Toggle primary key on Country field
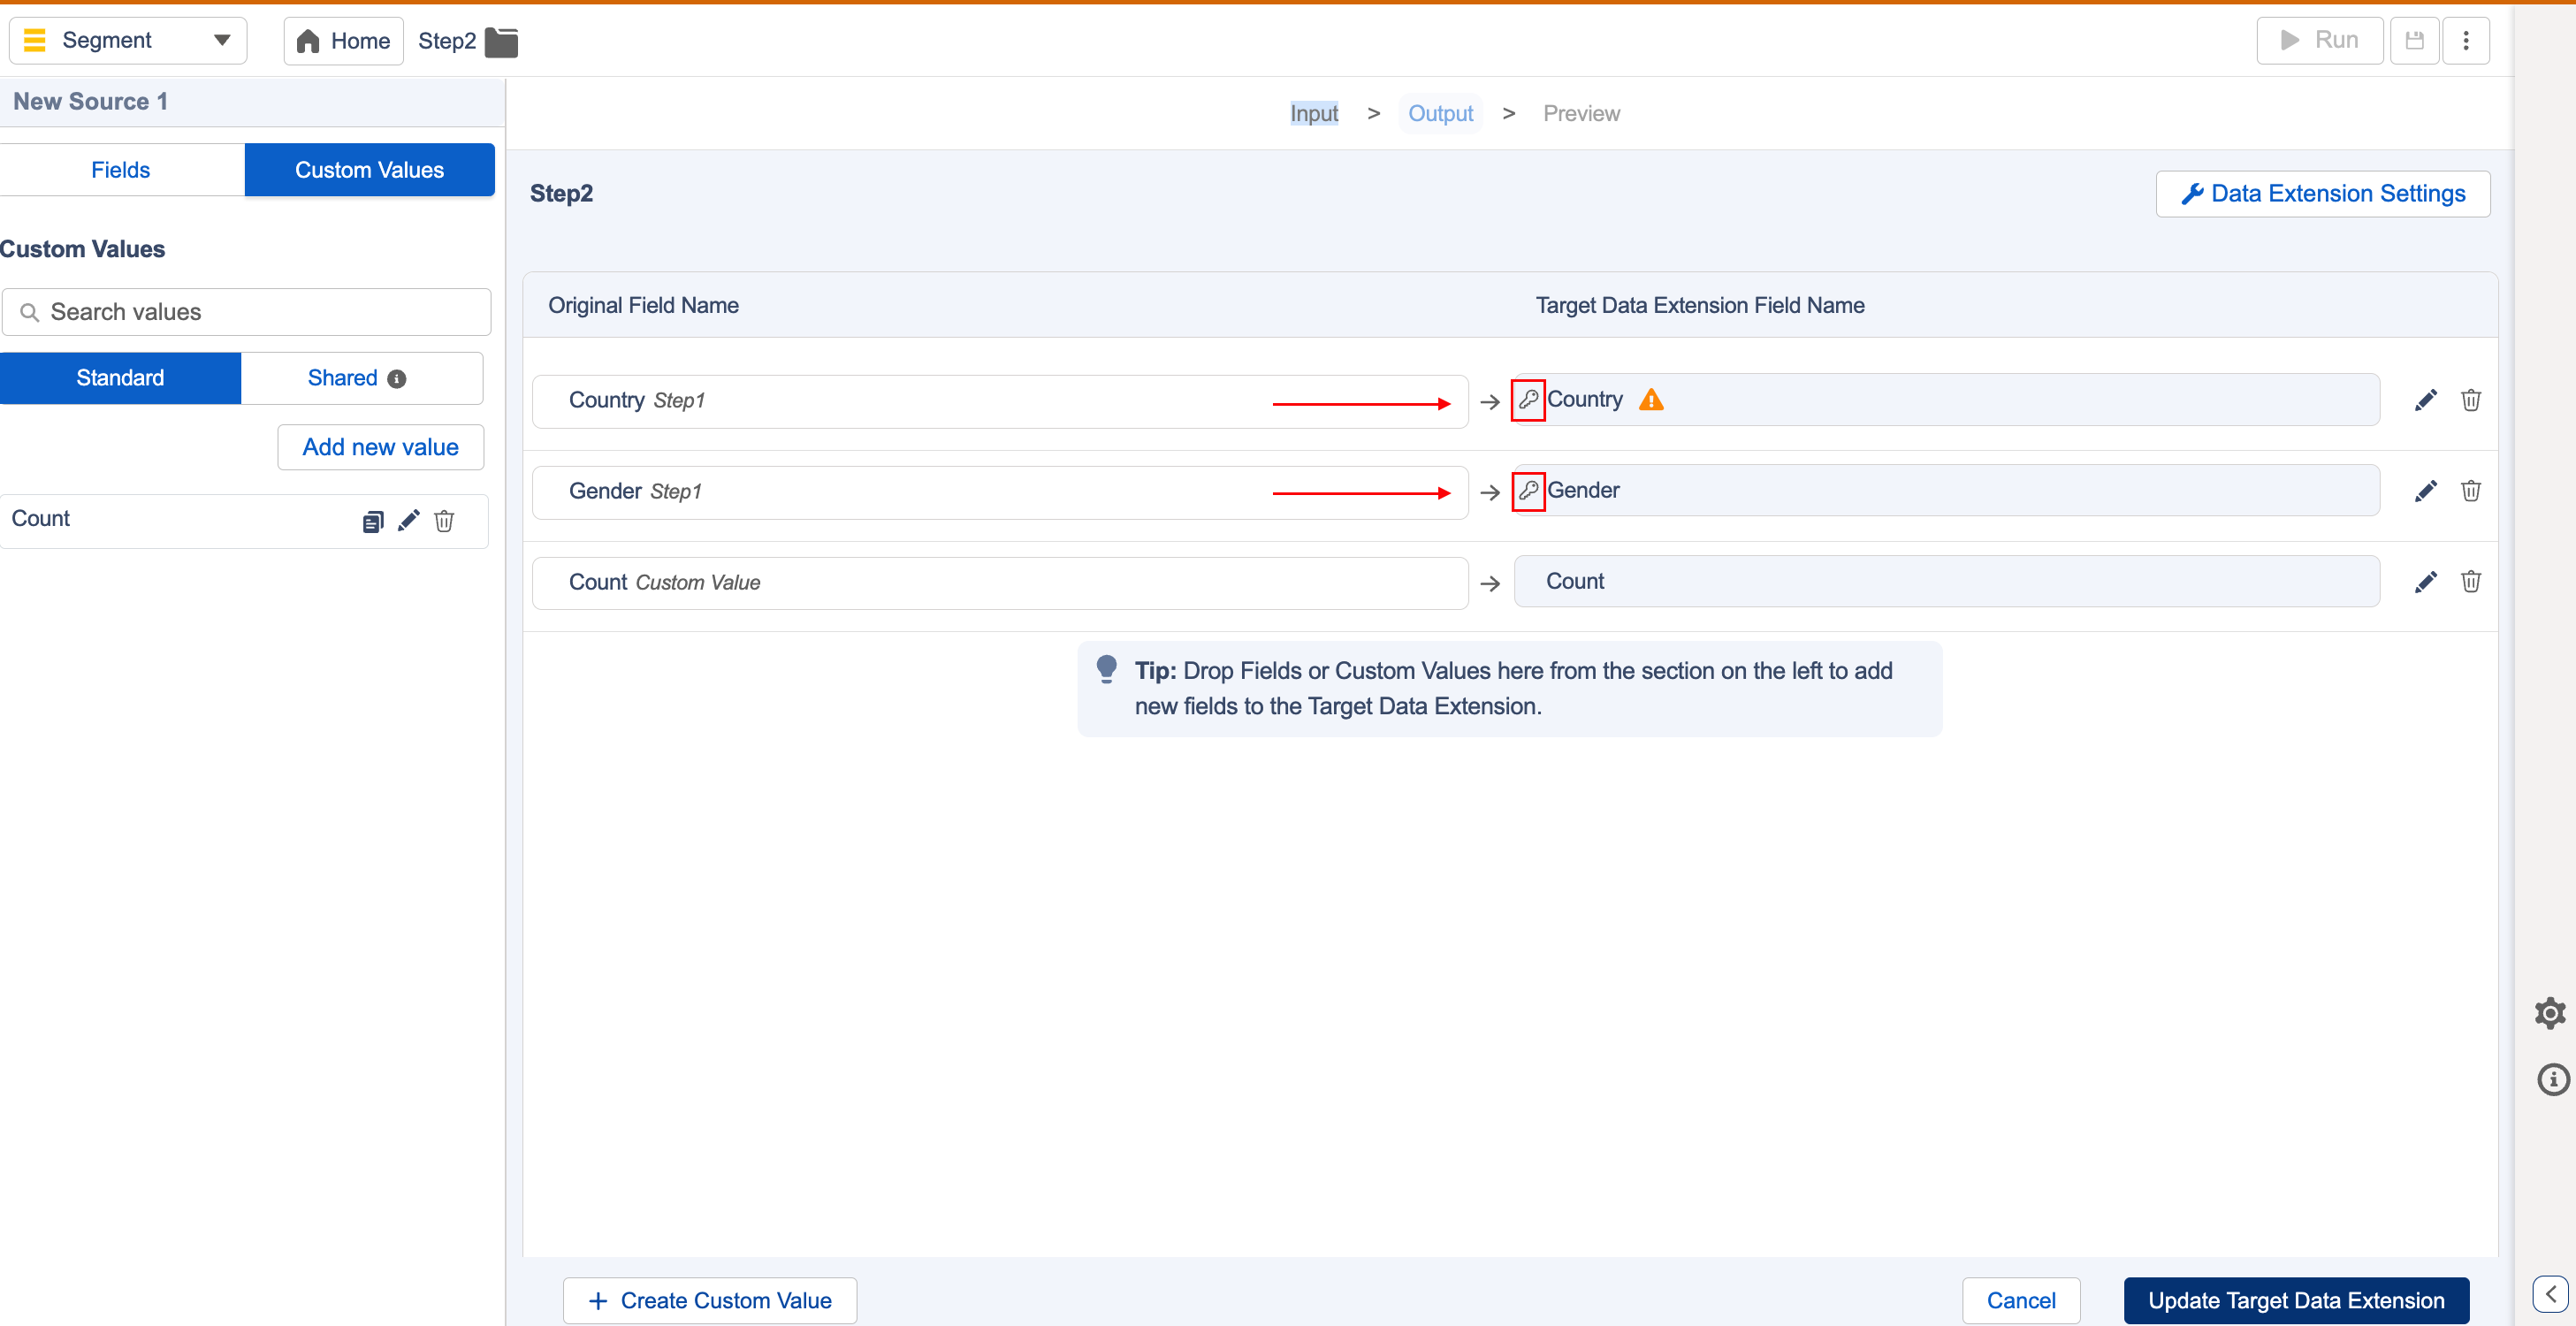Image resolution: width=2576 pixels, height=1326 pixels. pyautogui.click(x=1528, y=400)
